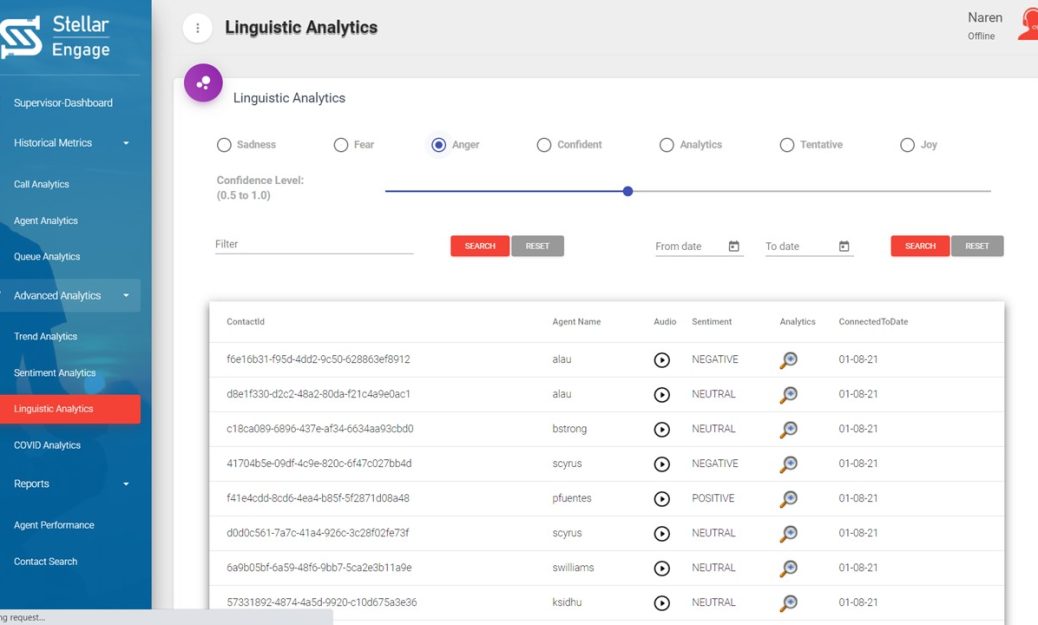Viewport: 1038px width, 625px height.
Task: Play audio for bstrong's contact c18ca089
Action: point(661,429)
